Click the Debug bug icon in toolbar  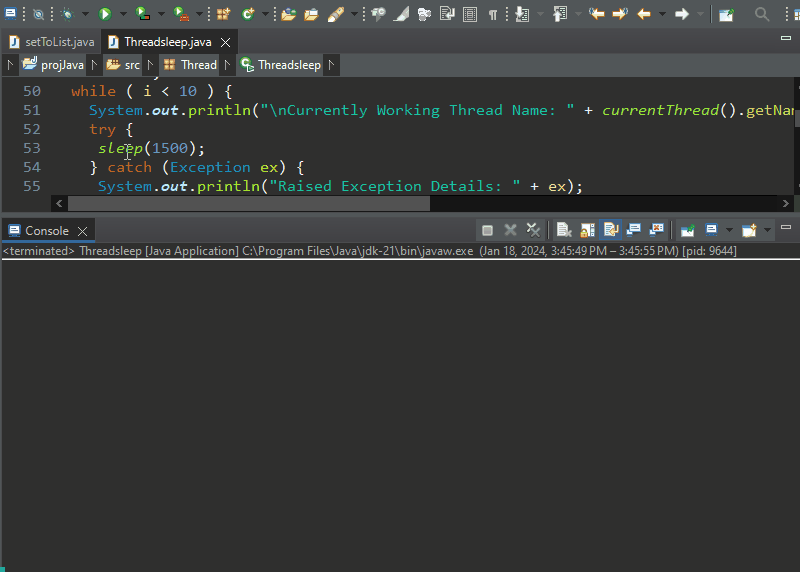68,14
